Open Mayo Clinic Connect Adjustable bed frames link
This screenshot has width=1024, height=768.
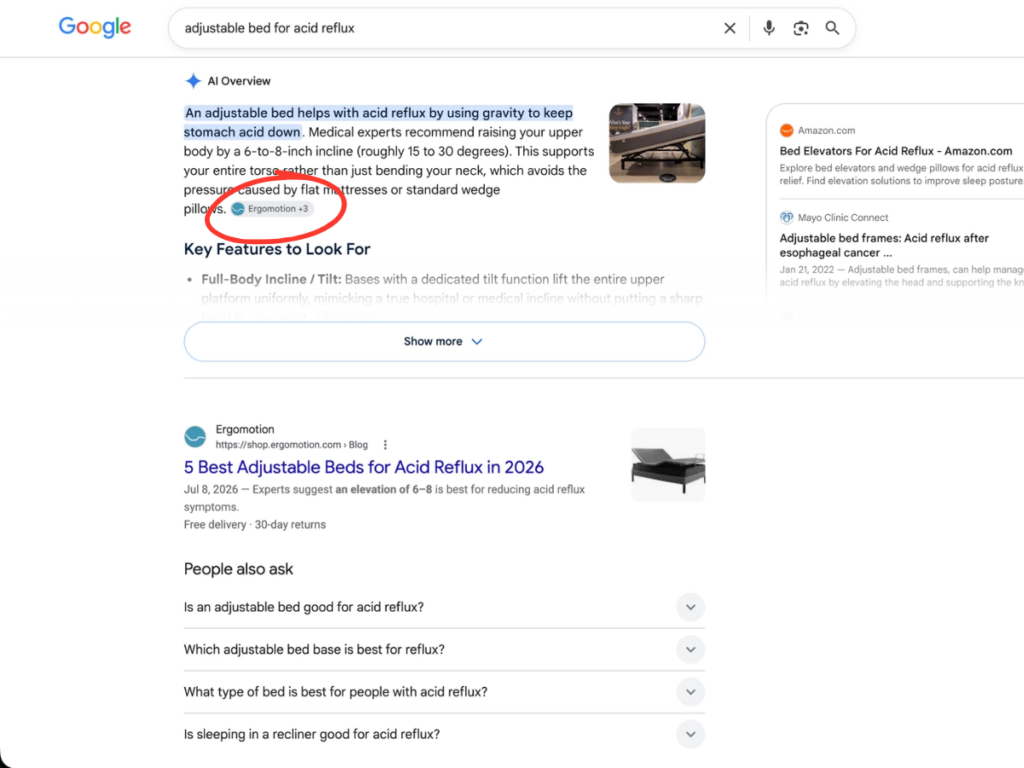[884, 246]
